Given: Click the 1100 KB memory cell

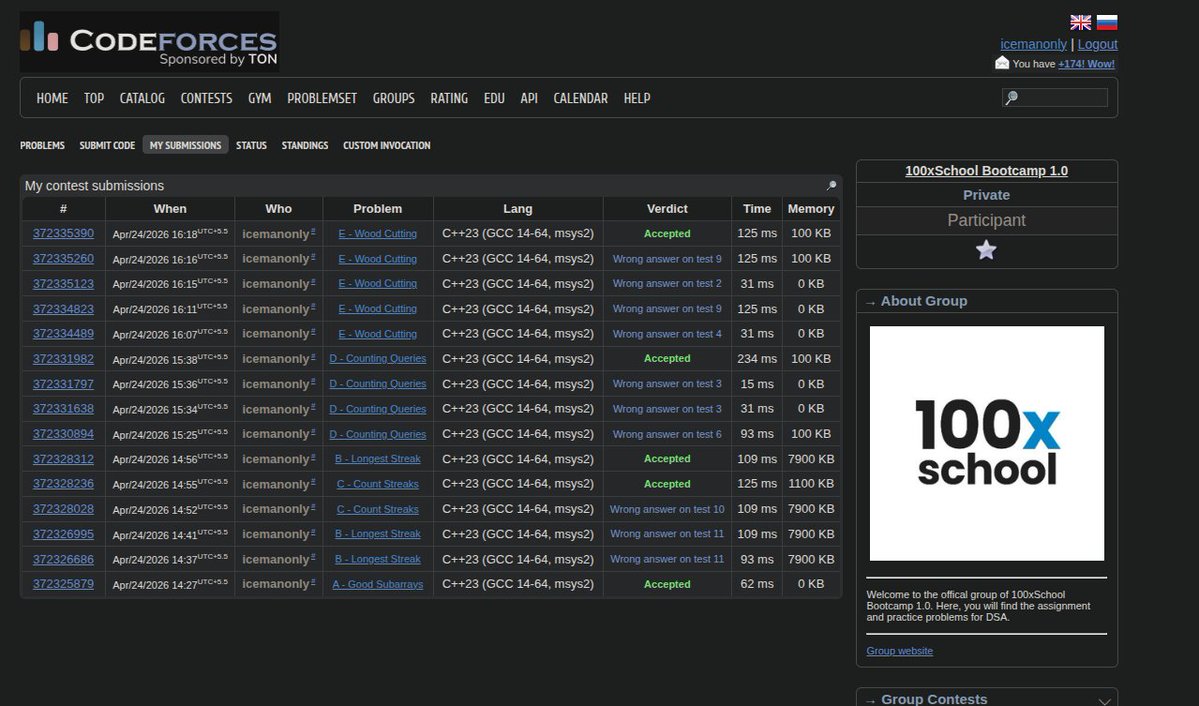Looking at the screenshot, I should (811, 483).
